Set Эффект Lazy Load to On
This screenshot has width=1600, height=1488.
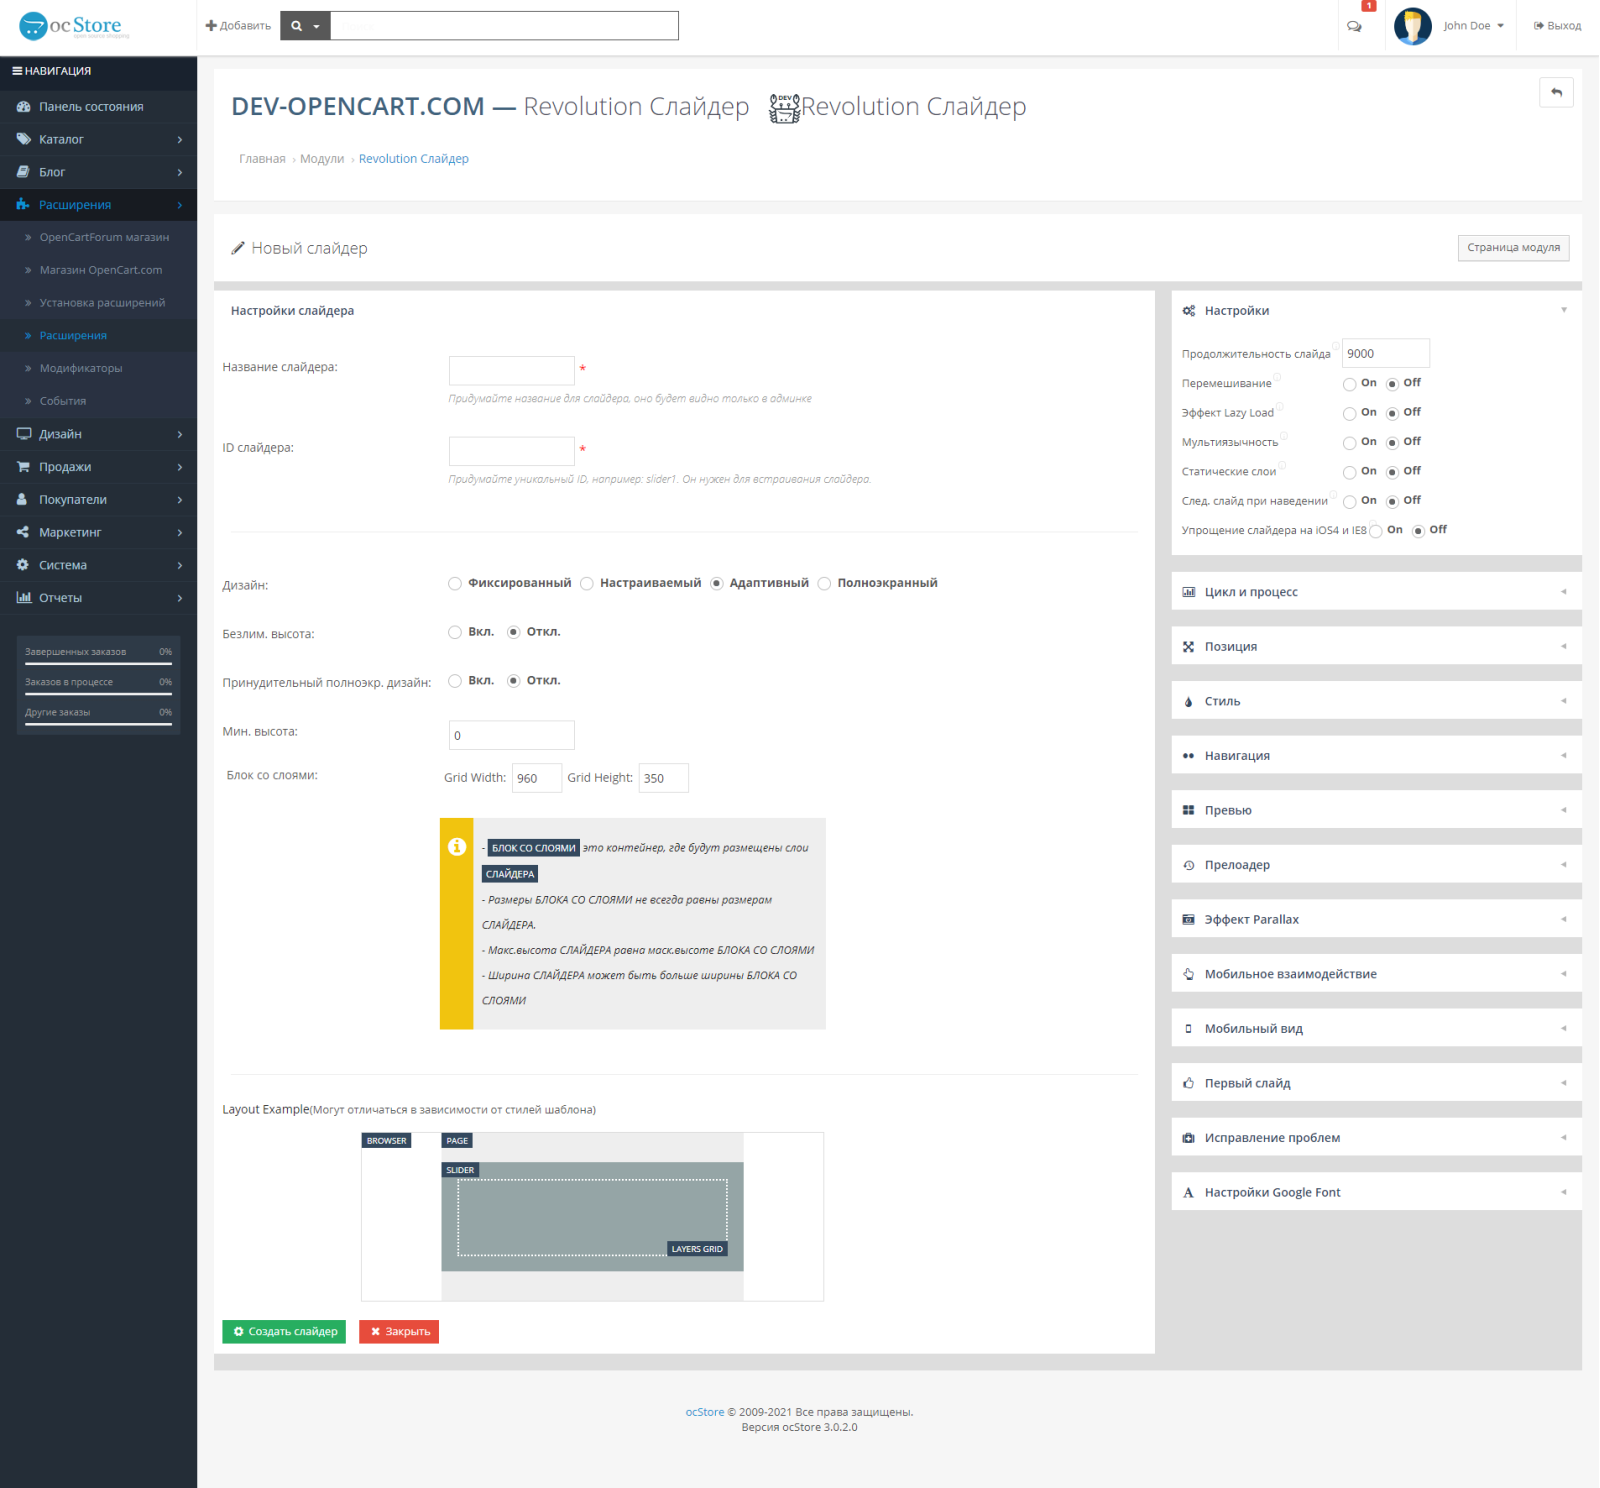pos(1349,413)
